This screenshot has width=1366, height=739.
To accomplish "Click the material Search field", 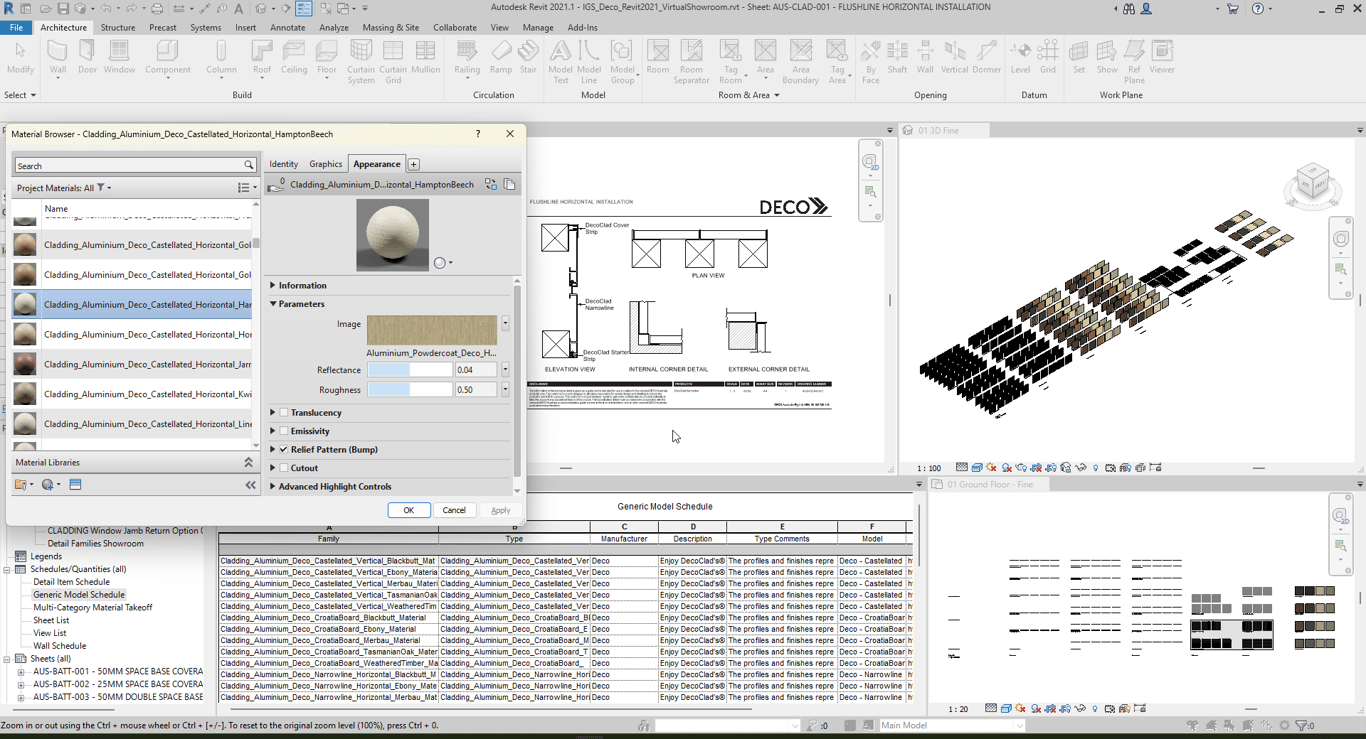I will pyautogui.click(x=128, y=166).
